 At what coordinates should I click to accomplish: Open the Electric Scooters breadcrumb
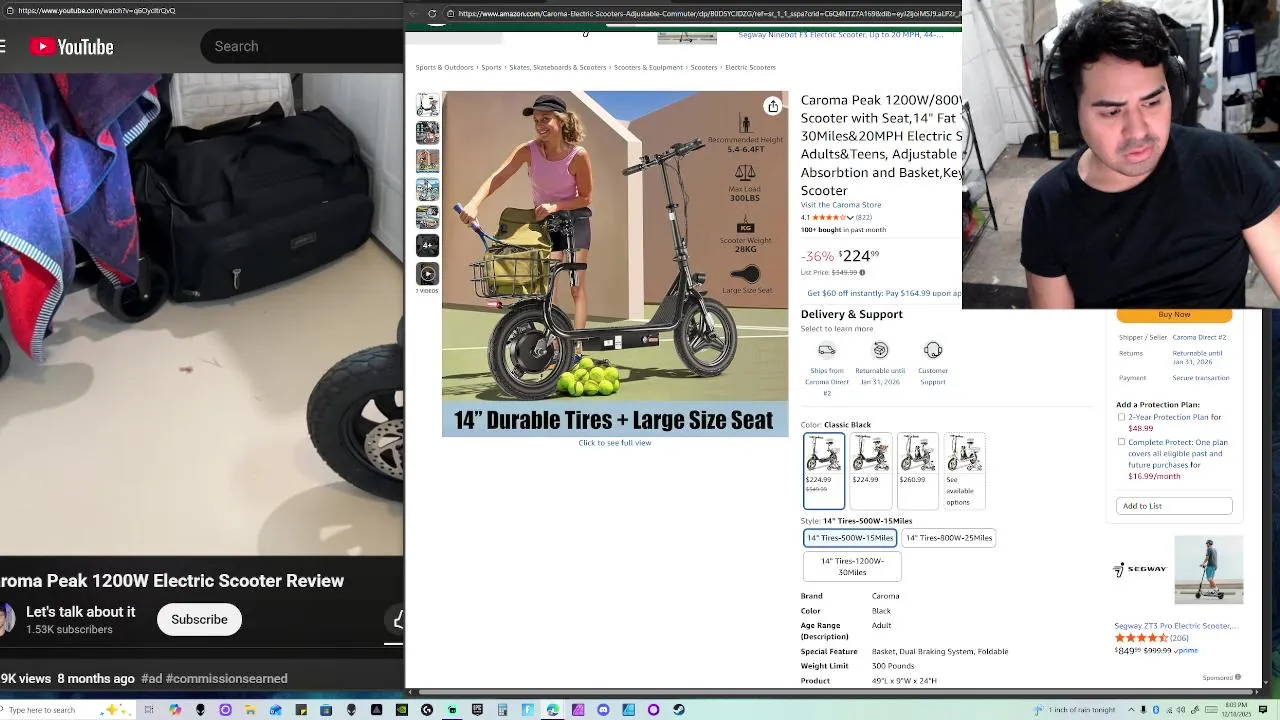tap(750, 68)
